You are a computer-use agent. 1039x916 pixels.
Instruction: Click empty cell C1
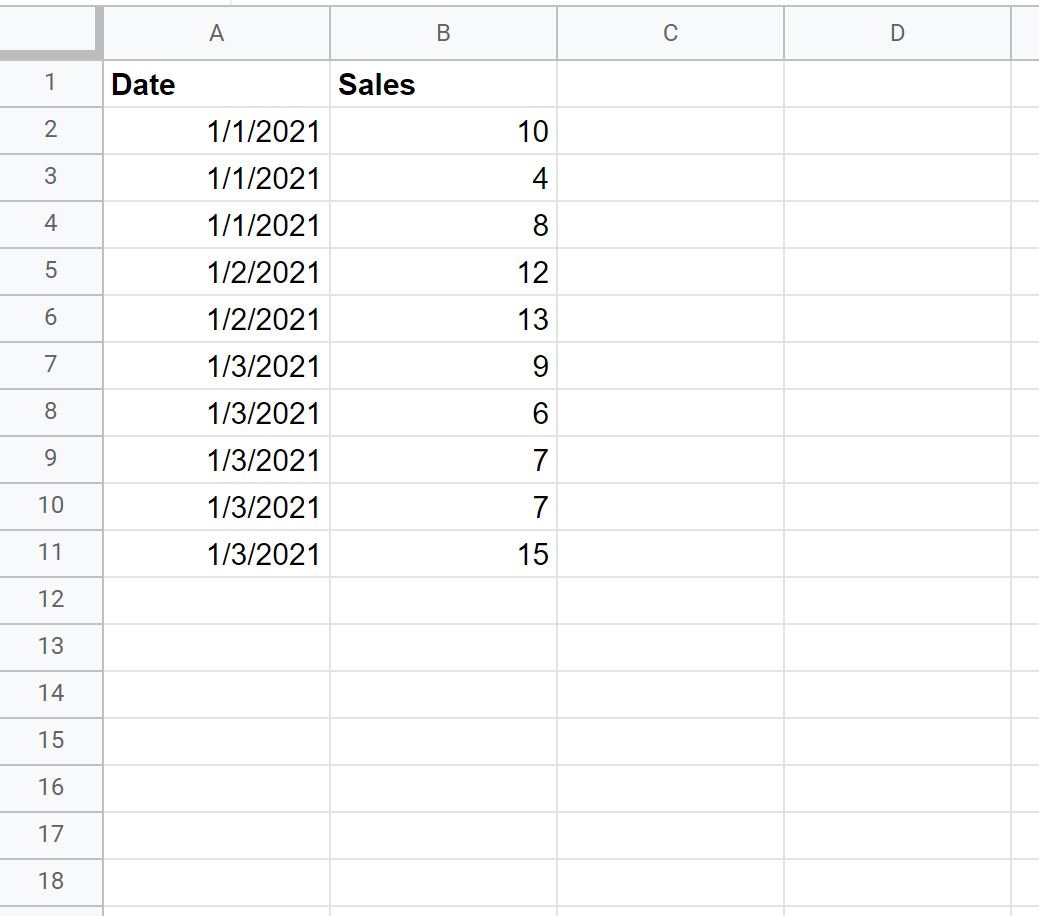[671, 84]
